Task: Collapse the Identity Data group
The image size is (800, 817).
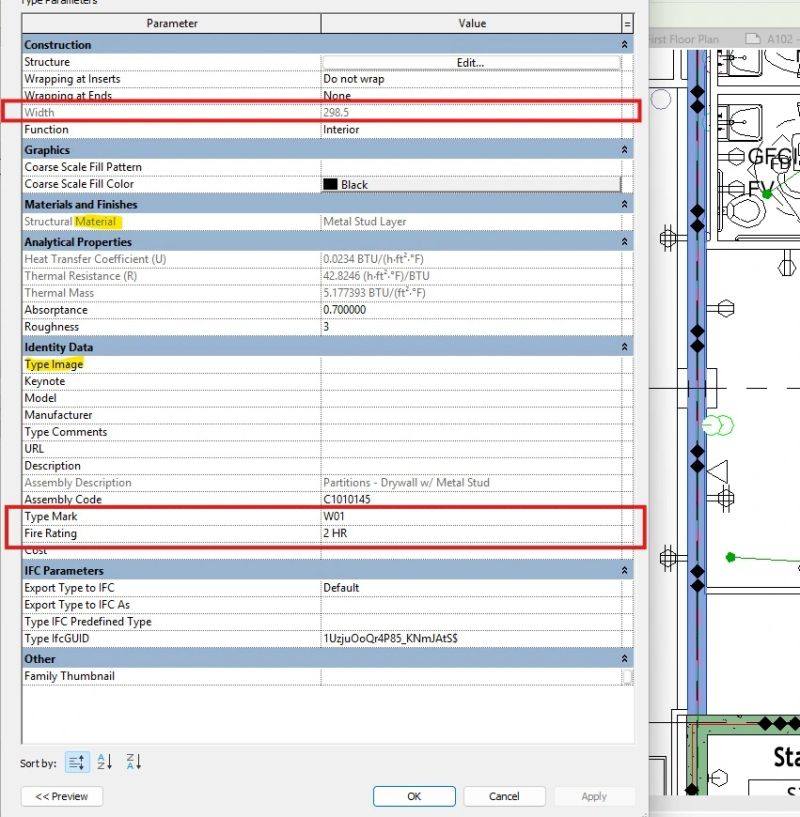Action: (624, 347)
